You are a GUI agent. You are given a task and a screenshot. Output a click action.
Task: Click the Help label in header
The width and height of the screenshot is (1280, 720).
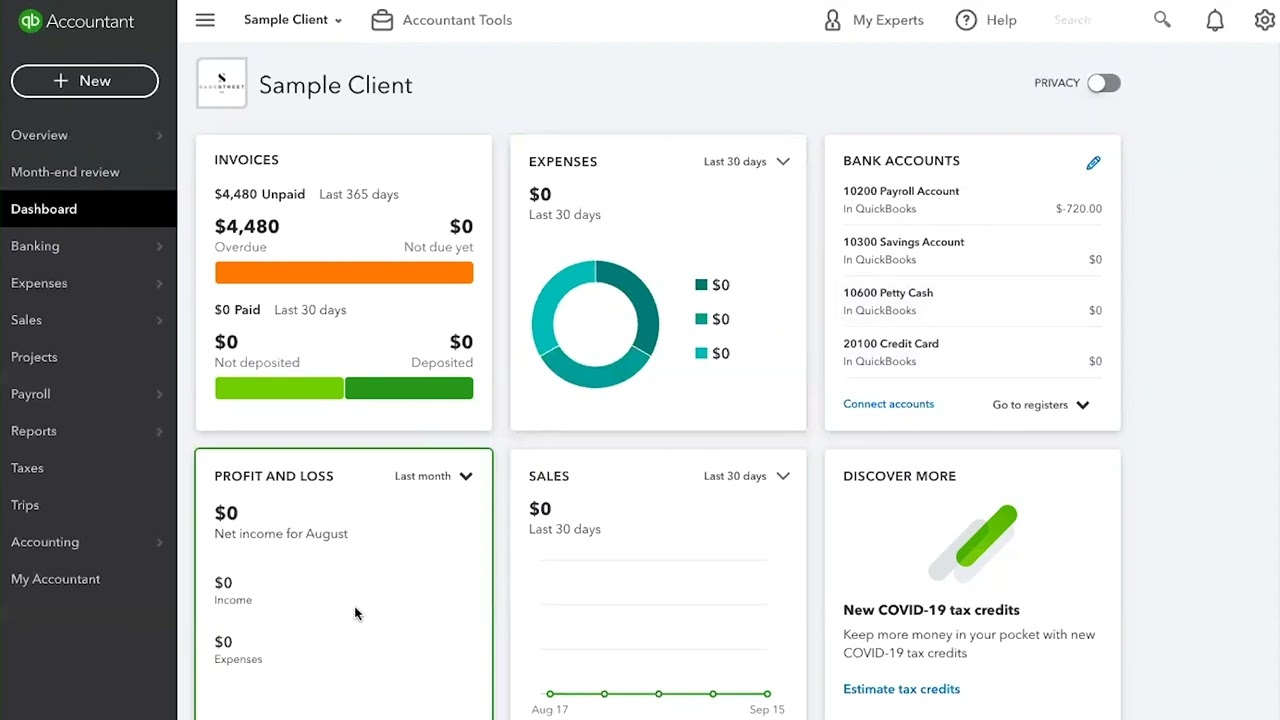[x=1001, y=20]
